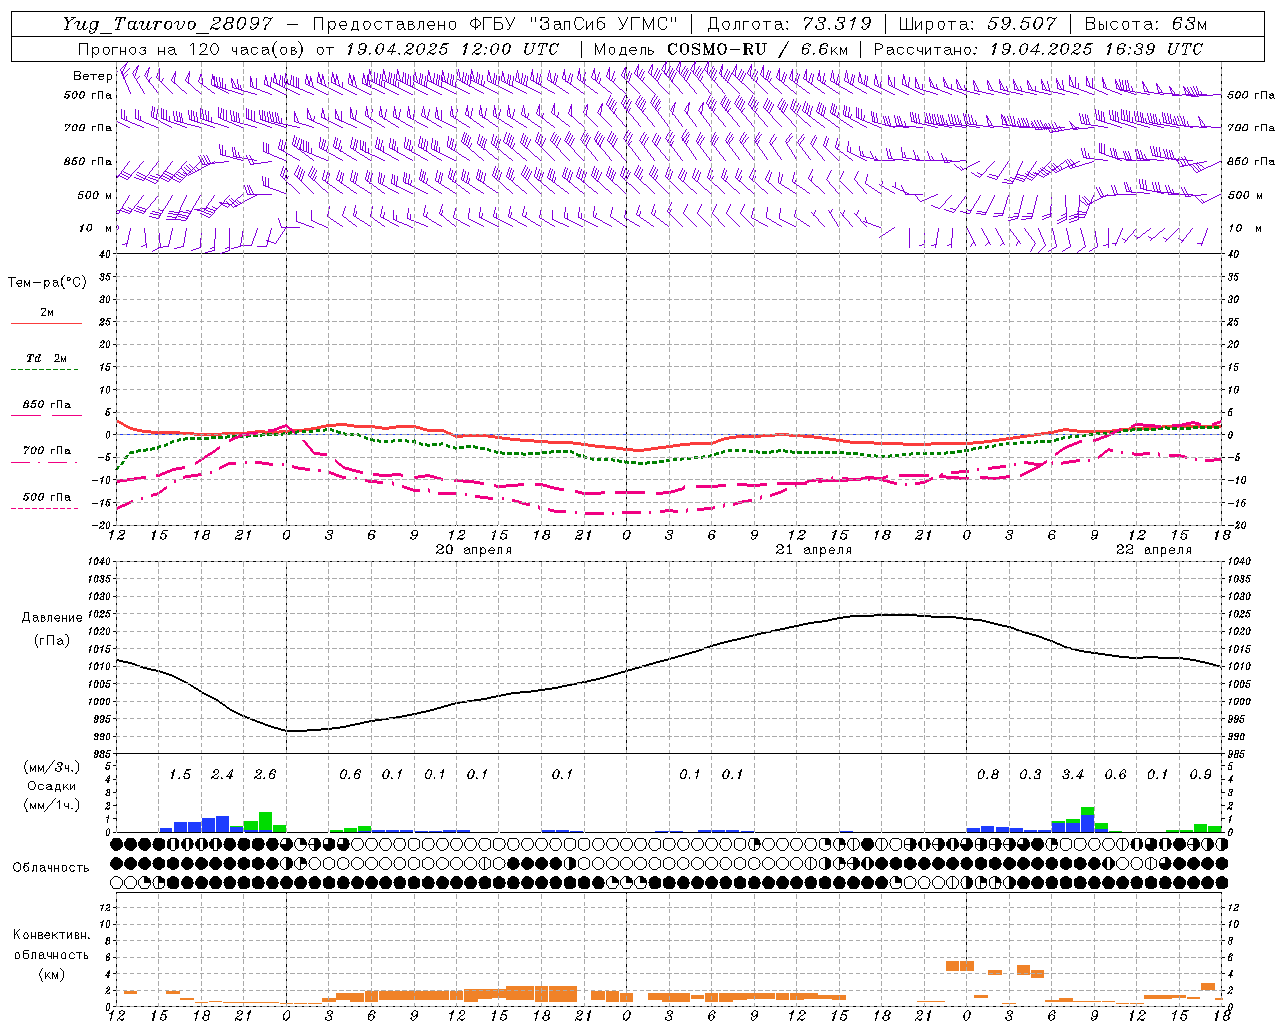Click the 0.9 precipitation total value
The width and height of the screenshot is (1280, 1024).
(x=1201, y=775)
